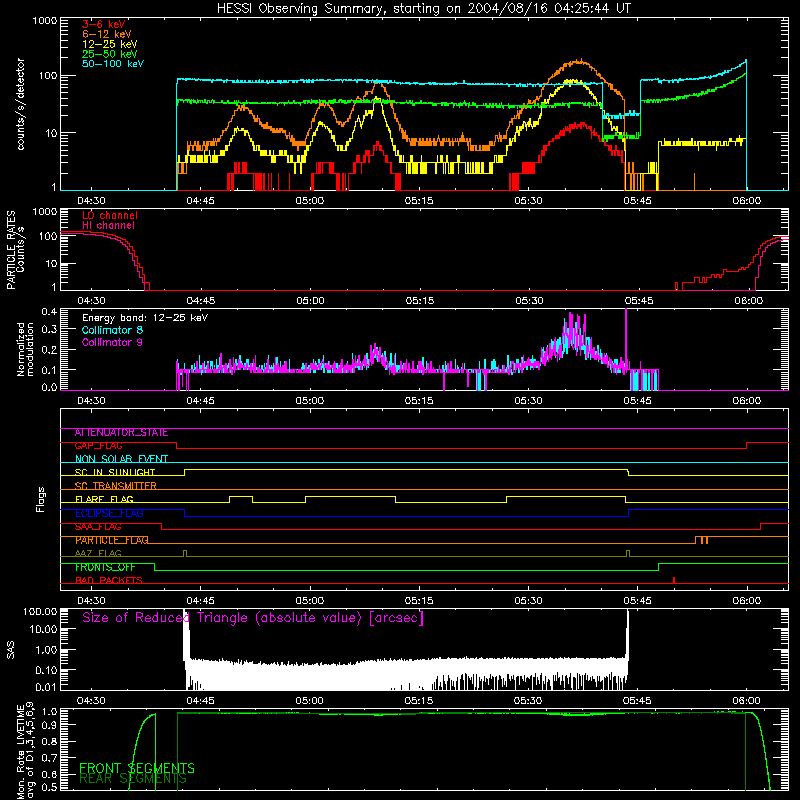Select the 25-50 keV legend label

point(110,54)
